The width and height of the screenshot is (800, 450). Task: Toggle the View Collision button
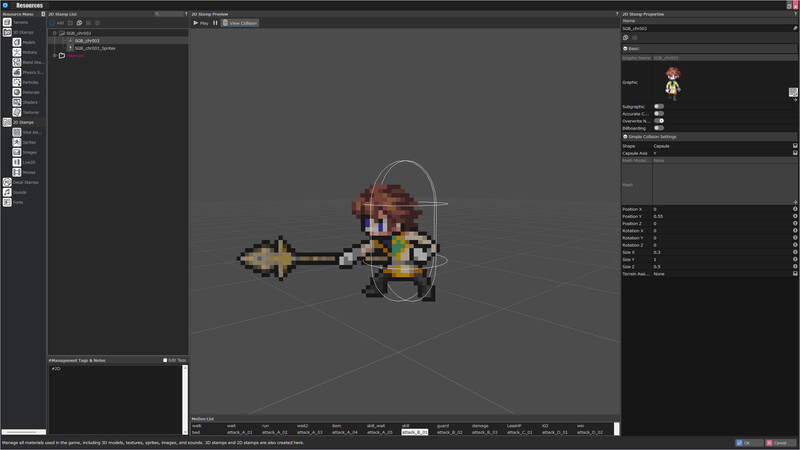(240, 23)
